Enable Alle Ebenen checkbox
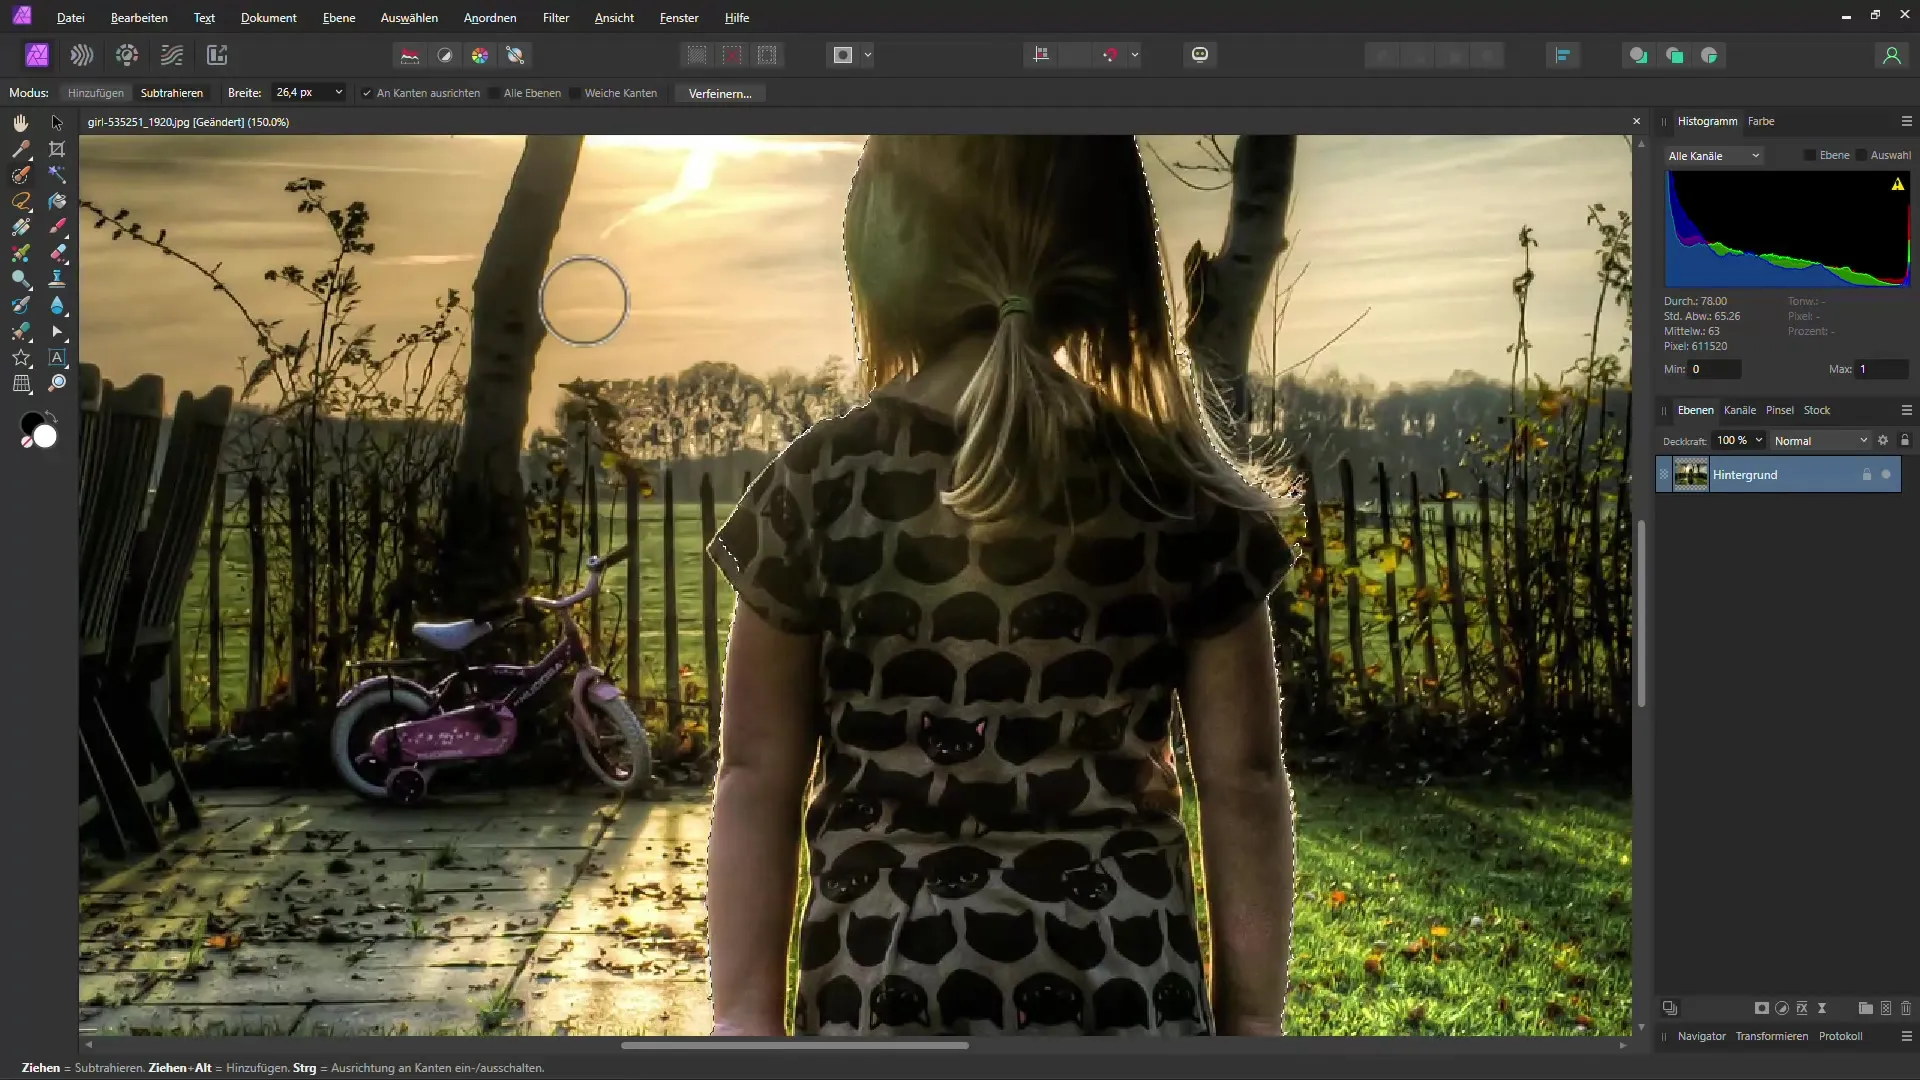The height and width of the screenshot is (1080, 1920). click(494, 93)
